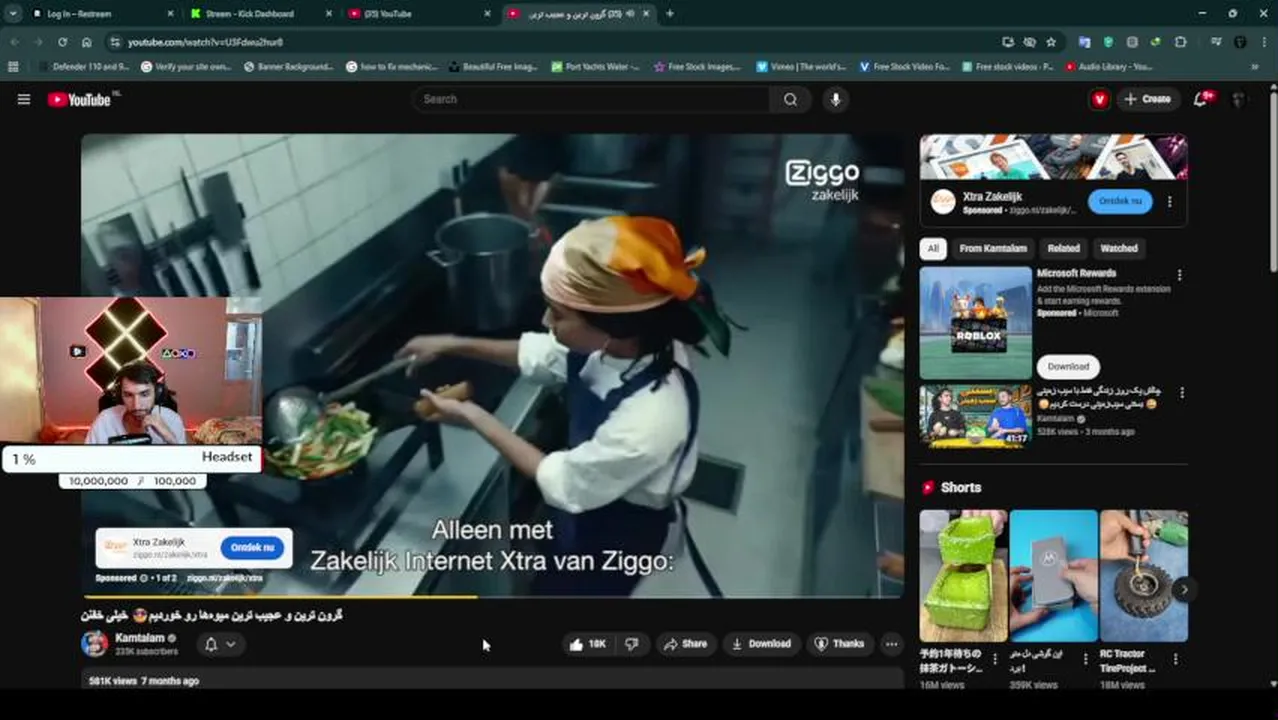
Task: Click the magnifier search button
Action: coord(791,99)
